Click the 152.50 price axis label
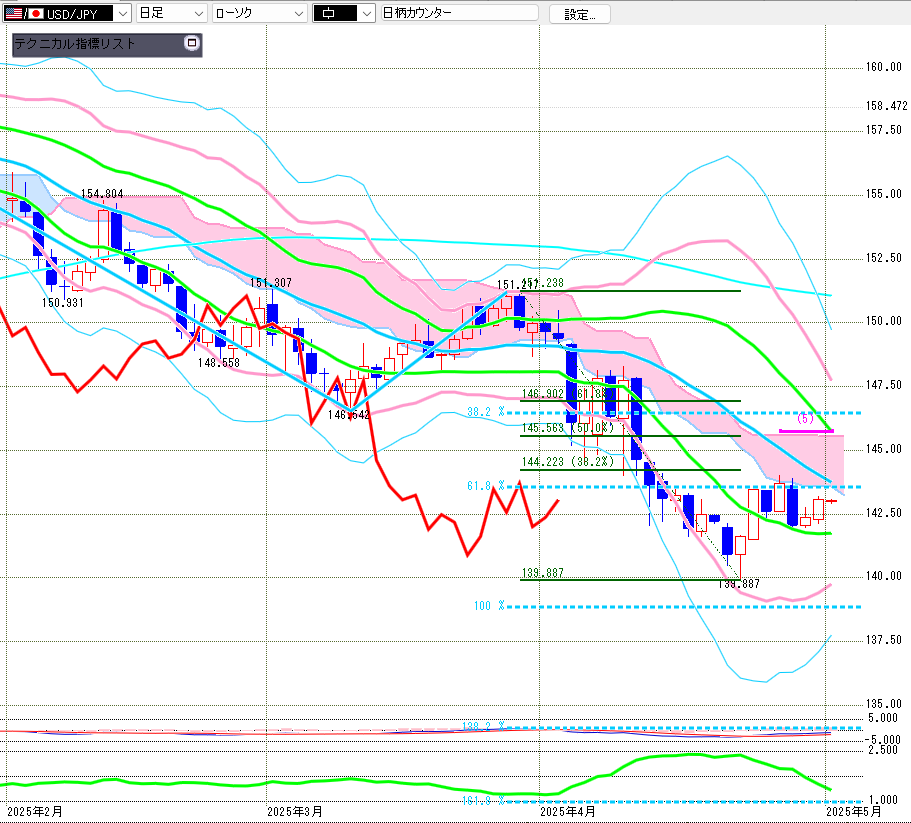911x823 pixels. click(883, 257)
